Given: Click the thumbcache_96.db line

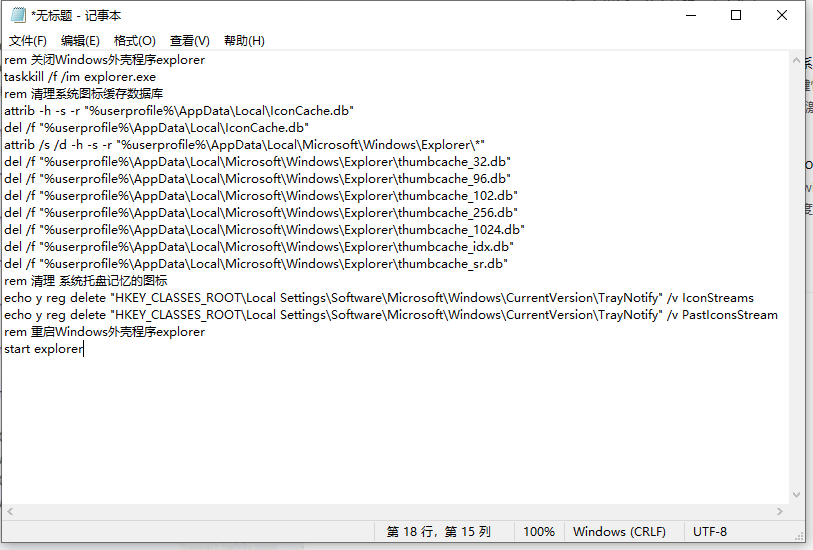Looking at the screenshot, I should click(257, 179).
